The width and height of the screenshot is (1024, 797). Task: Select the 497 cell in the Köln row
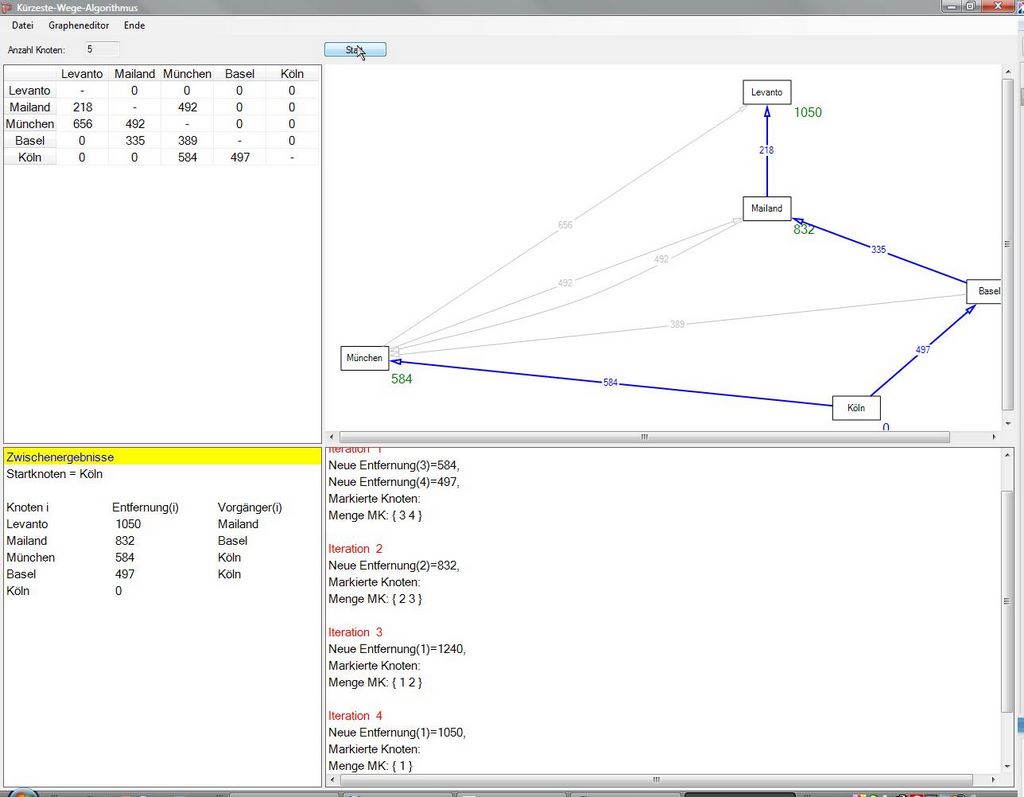coord(239,158)
